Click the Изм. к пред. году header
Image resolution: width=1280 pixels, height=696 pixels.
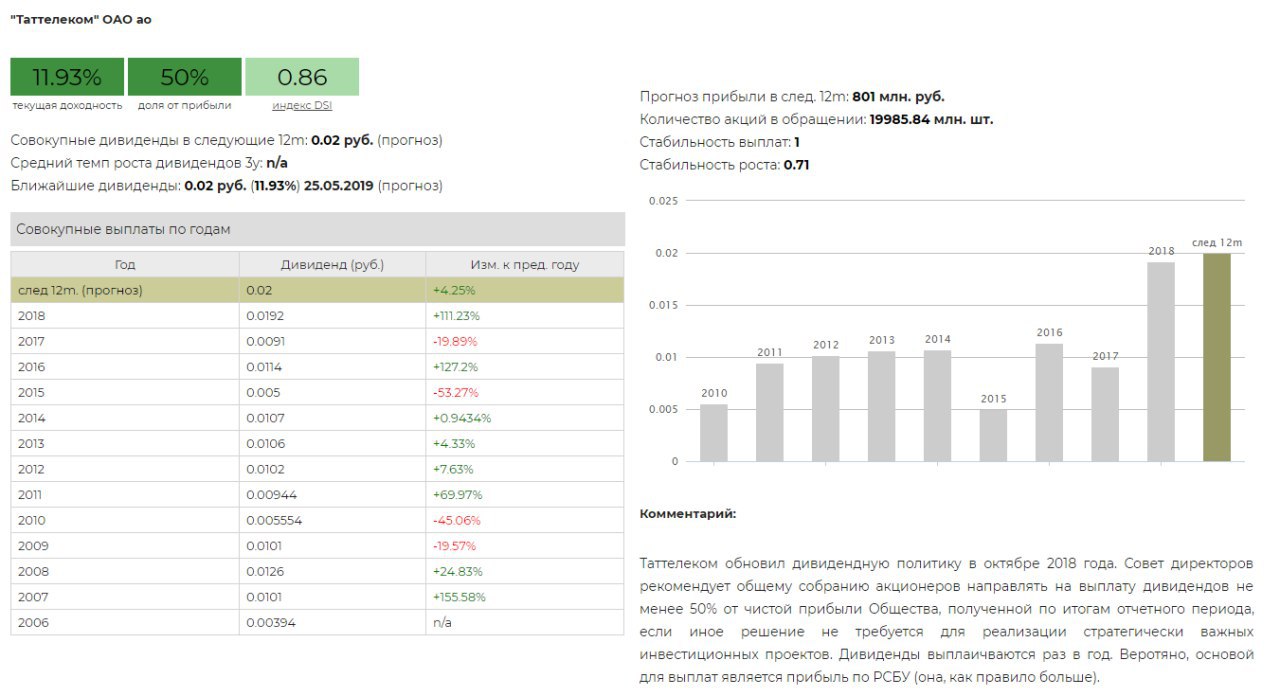525,265
